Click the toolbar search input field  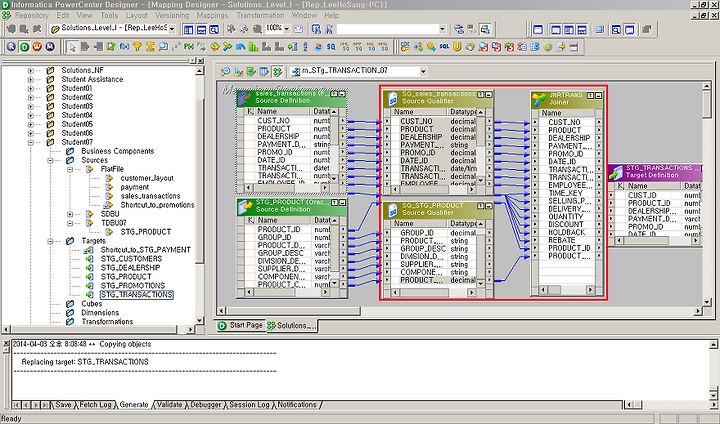[x=388, y=29]
